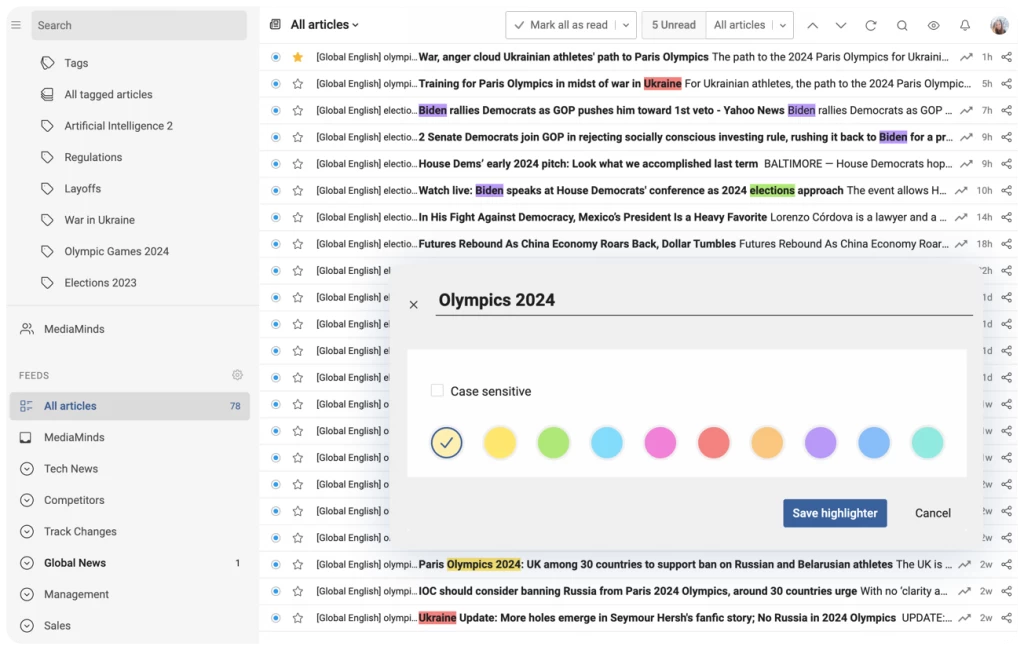Open the Mark all as read dropdown arrow
The image size is (1024, 650).
click(x=626, y=25)
